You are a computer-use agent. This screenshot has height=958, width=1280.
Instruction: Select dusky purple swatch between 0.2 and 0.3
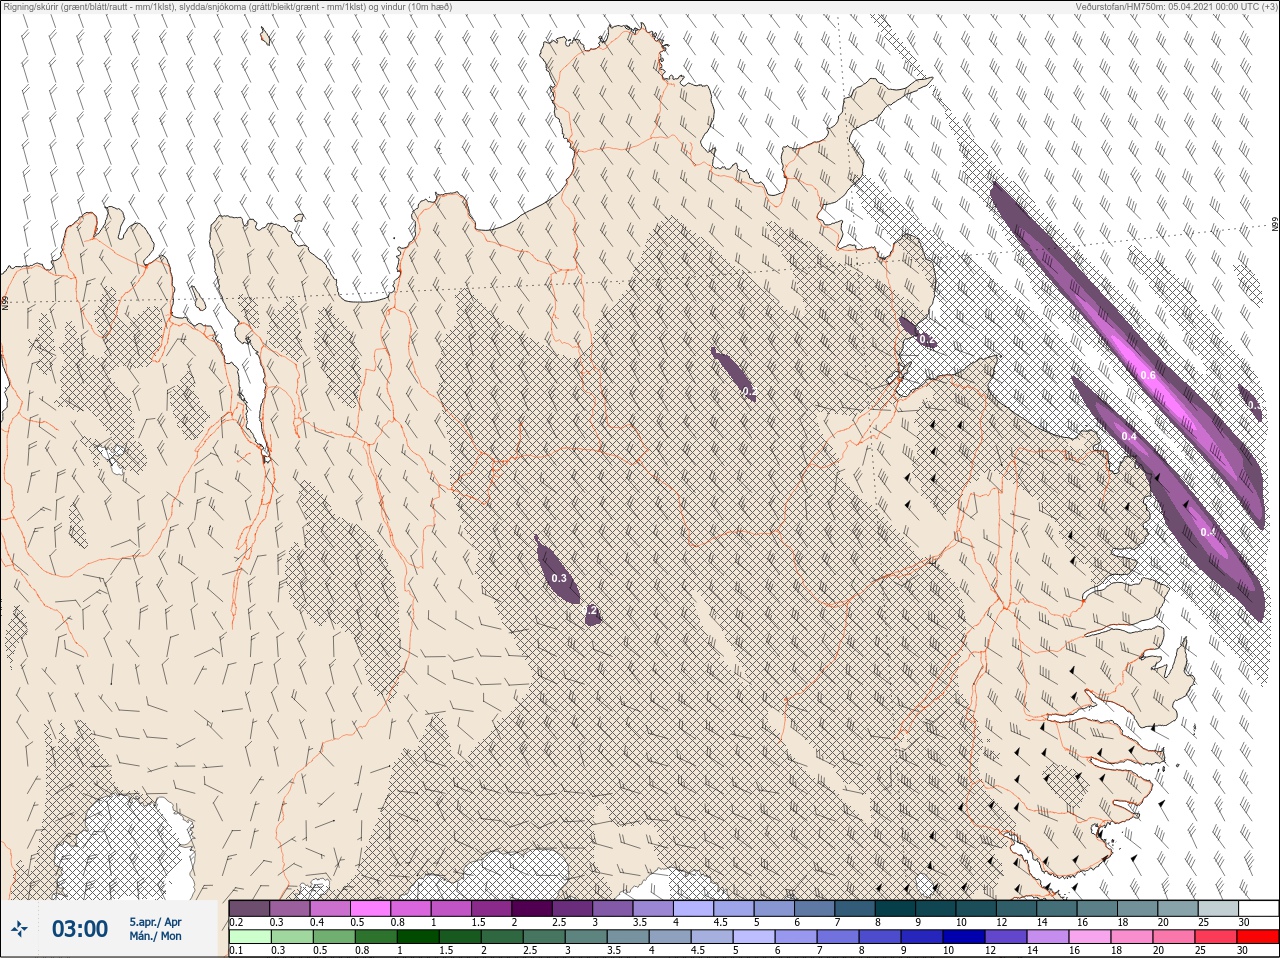pyautogui.click(x=249, y=909)
